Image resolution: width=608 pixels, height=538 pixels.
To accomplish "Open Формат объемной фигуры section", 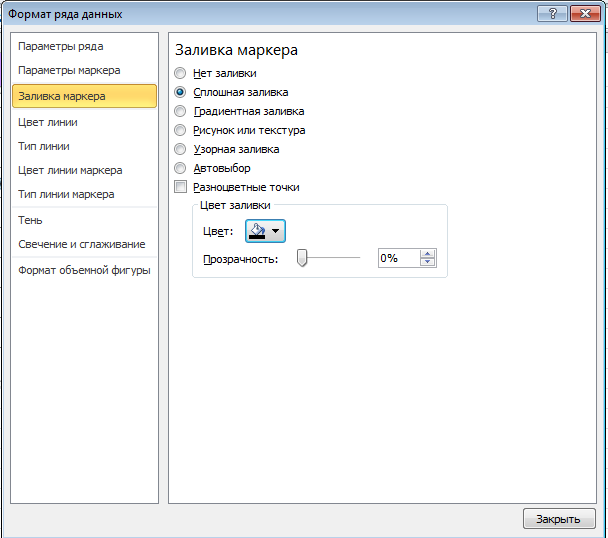I will (84, 270).
